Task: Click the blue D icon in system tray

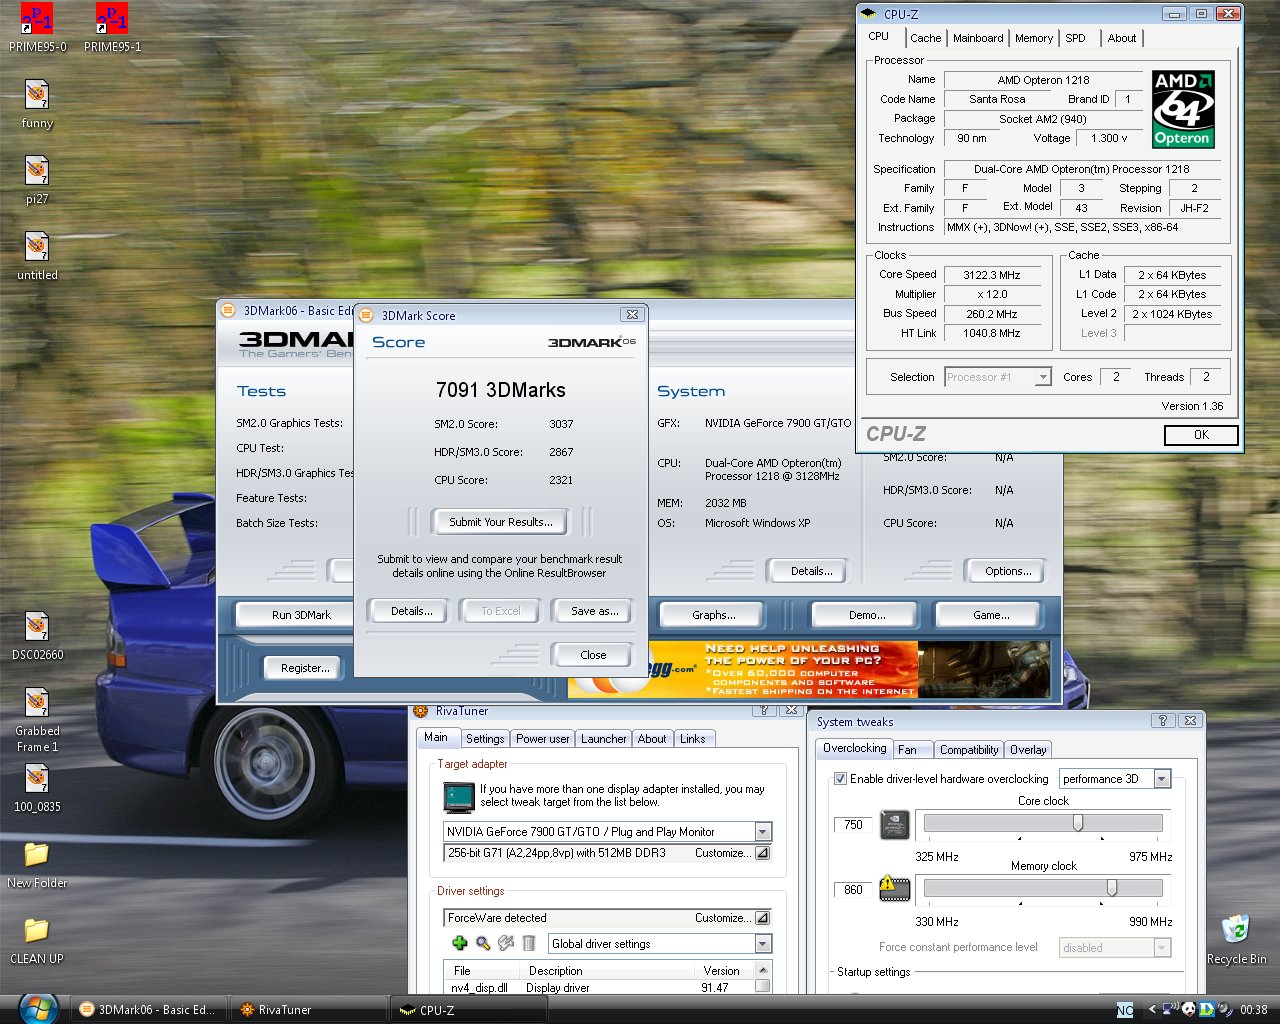Action: 1207,1009
